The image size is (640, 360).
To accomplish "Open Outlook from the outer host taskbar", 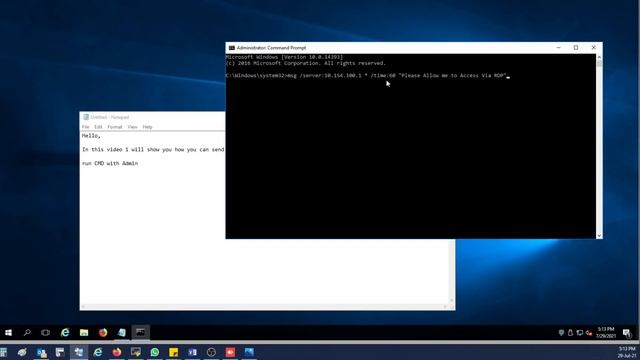I will tap(41, 352).
